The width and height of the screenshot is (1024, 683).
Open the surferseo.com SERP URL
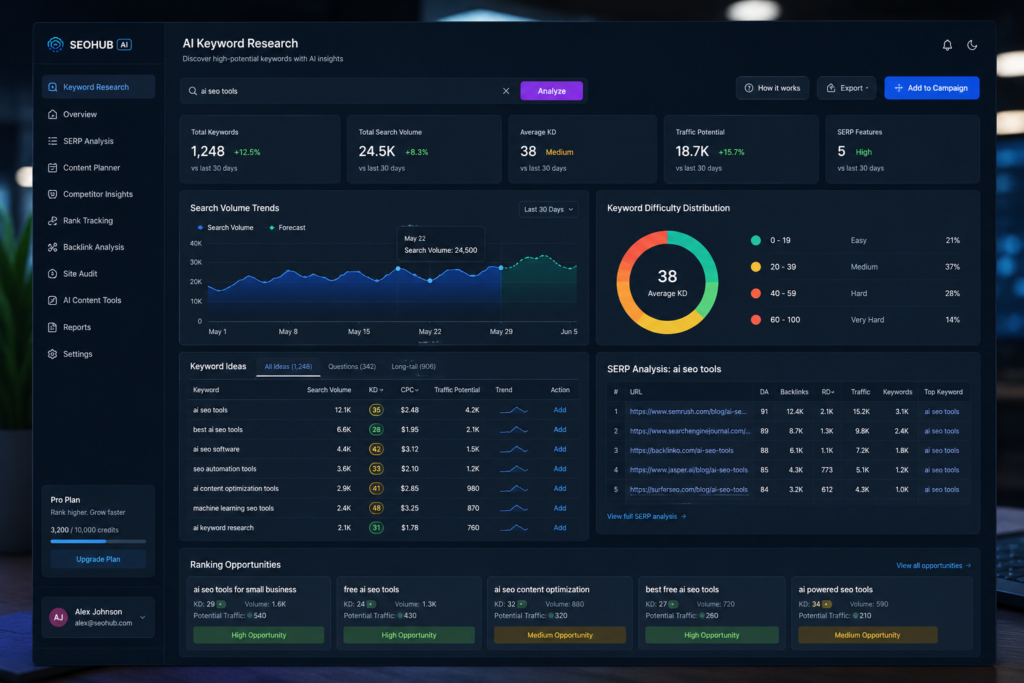[x=688, y=490]
